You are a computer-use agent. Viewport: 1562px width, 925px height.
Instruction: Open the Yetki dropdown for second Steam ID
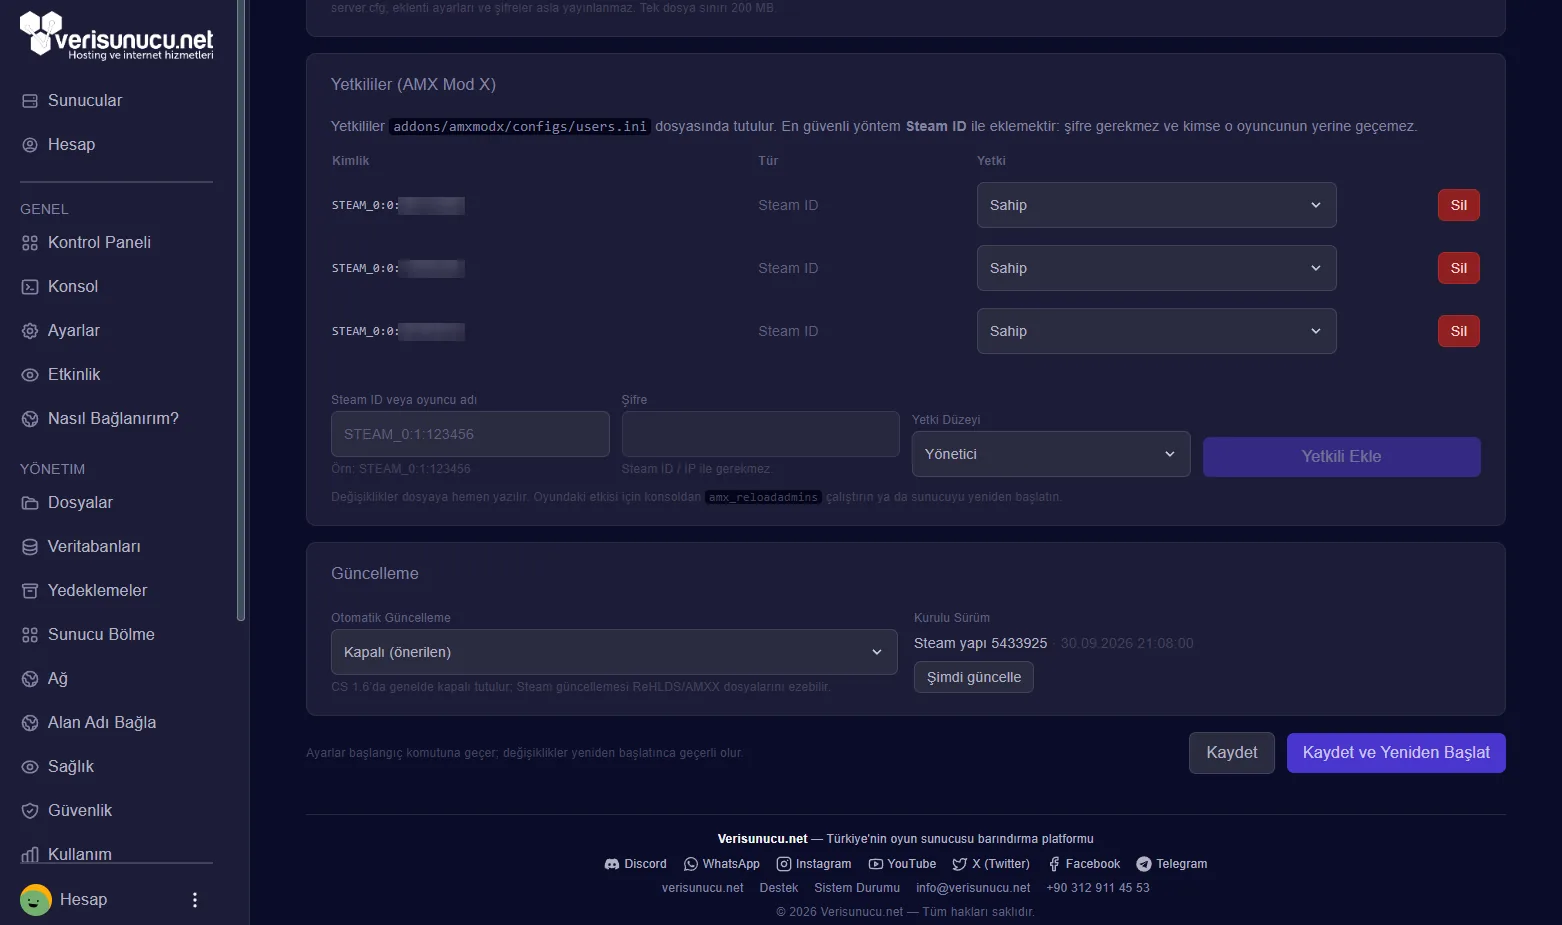pyautogui.click(x=1156, y=268)
